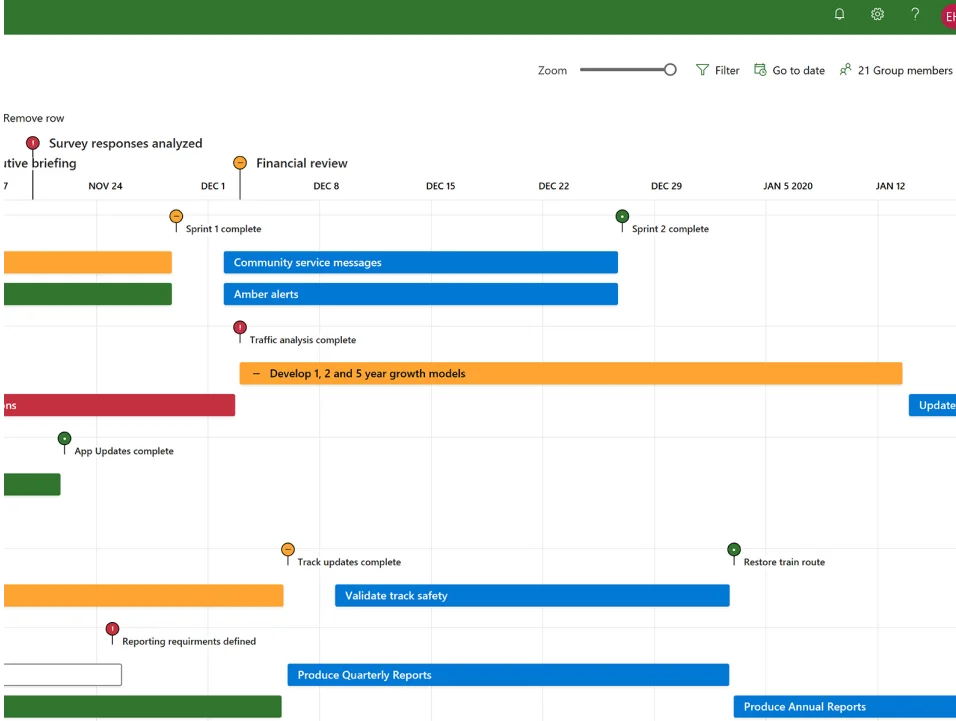The height and width of the screenshot is (721, 956).
Task: Click the Filter funnel icon
Action: point(703,70)
